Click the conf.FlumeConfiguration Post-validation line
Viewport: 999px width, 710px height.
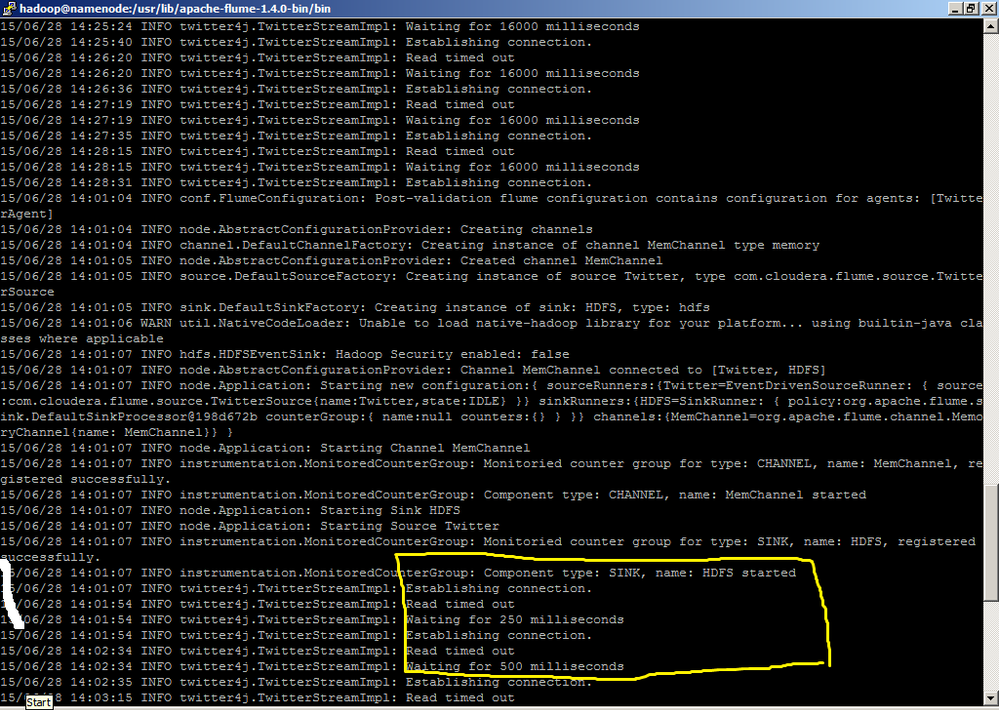pyautogui.click(x=491, y=206)
